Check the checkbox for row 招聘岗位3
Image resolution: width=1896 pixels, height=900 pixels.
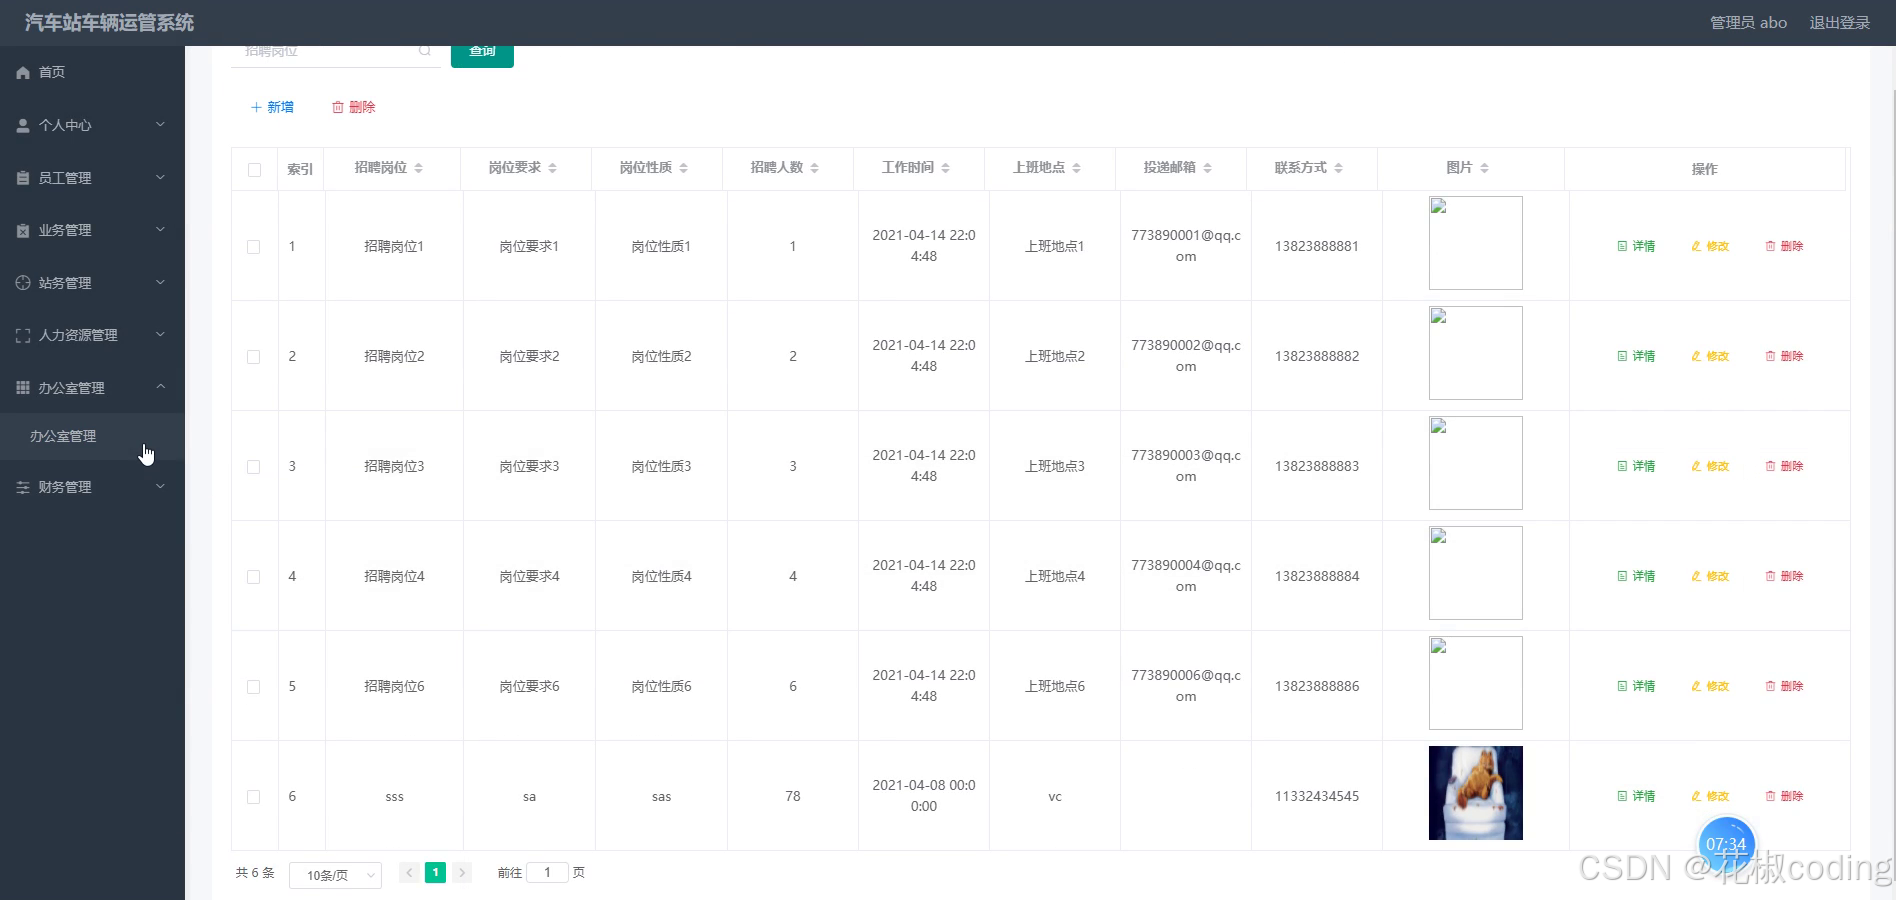pos(254,467)
